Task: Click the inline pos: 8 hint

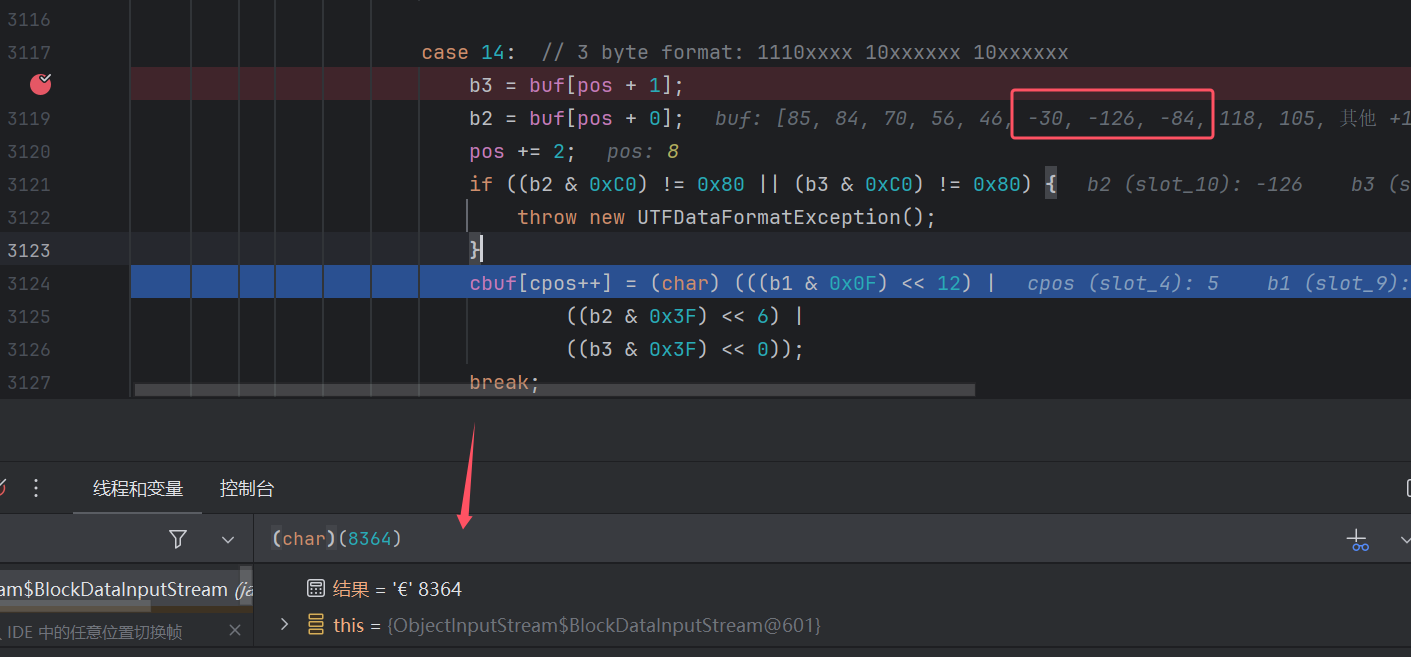Action: (x=643, y=152)
